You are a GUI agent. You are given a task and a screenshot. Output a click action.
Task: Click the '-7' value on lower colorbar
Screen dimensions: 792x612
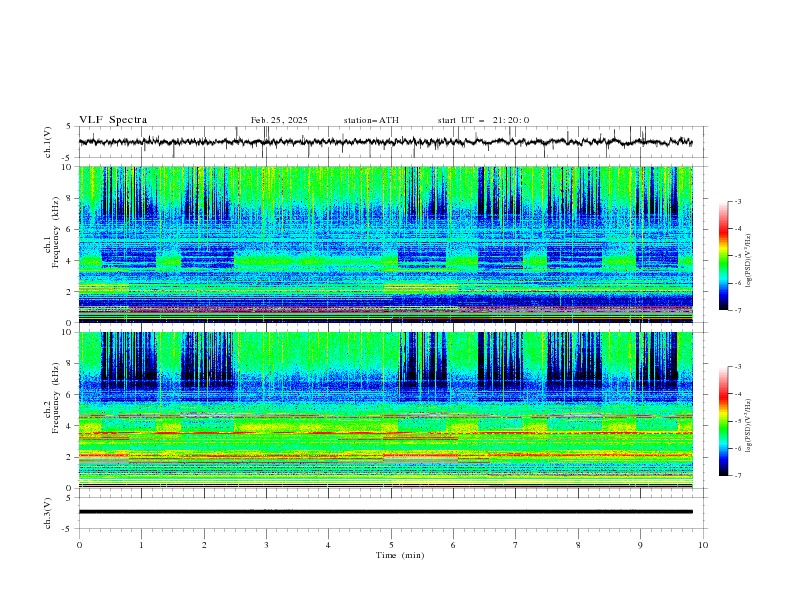pyautogui.click(x=737, y=475)
